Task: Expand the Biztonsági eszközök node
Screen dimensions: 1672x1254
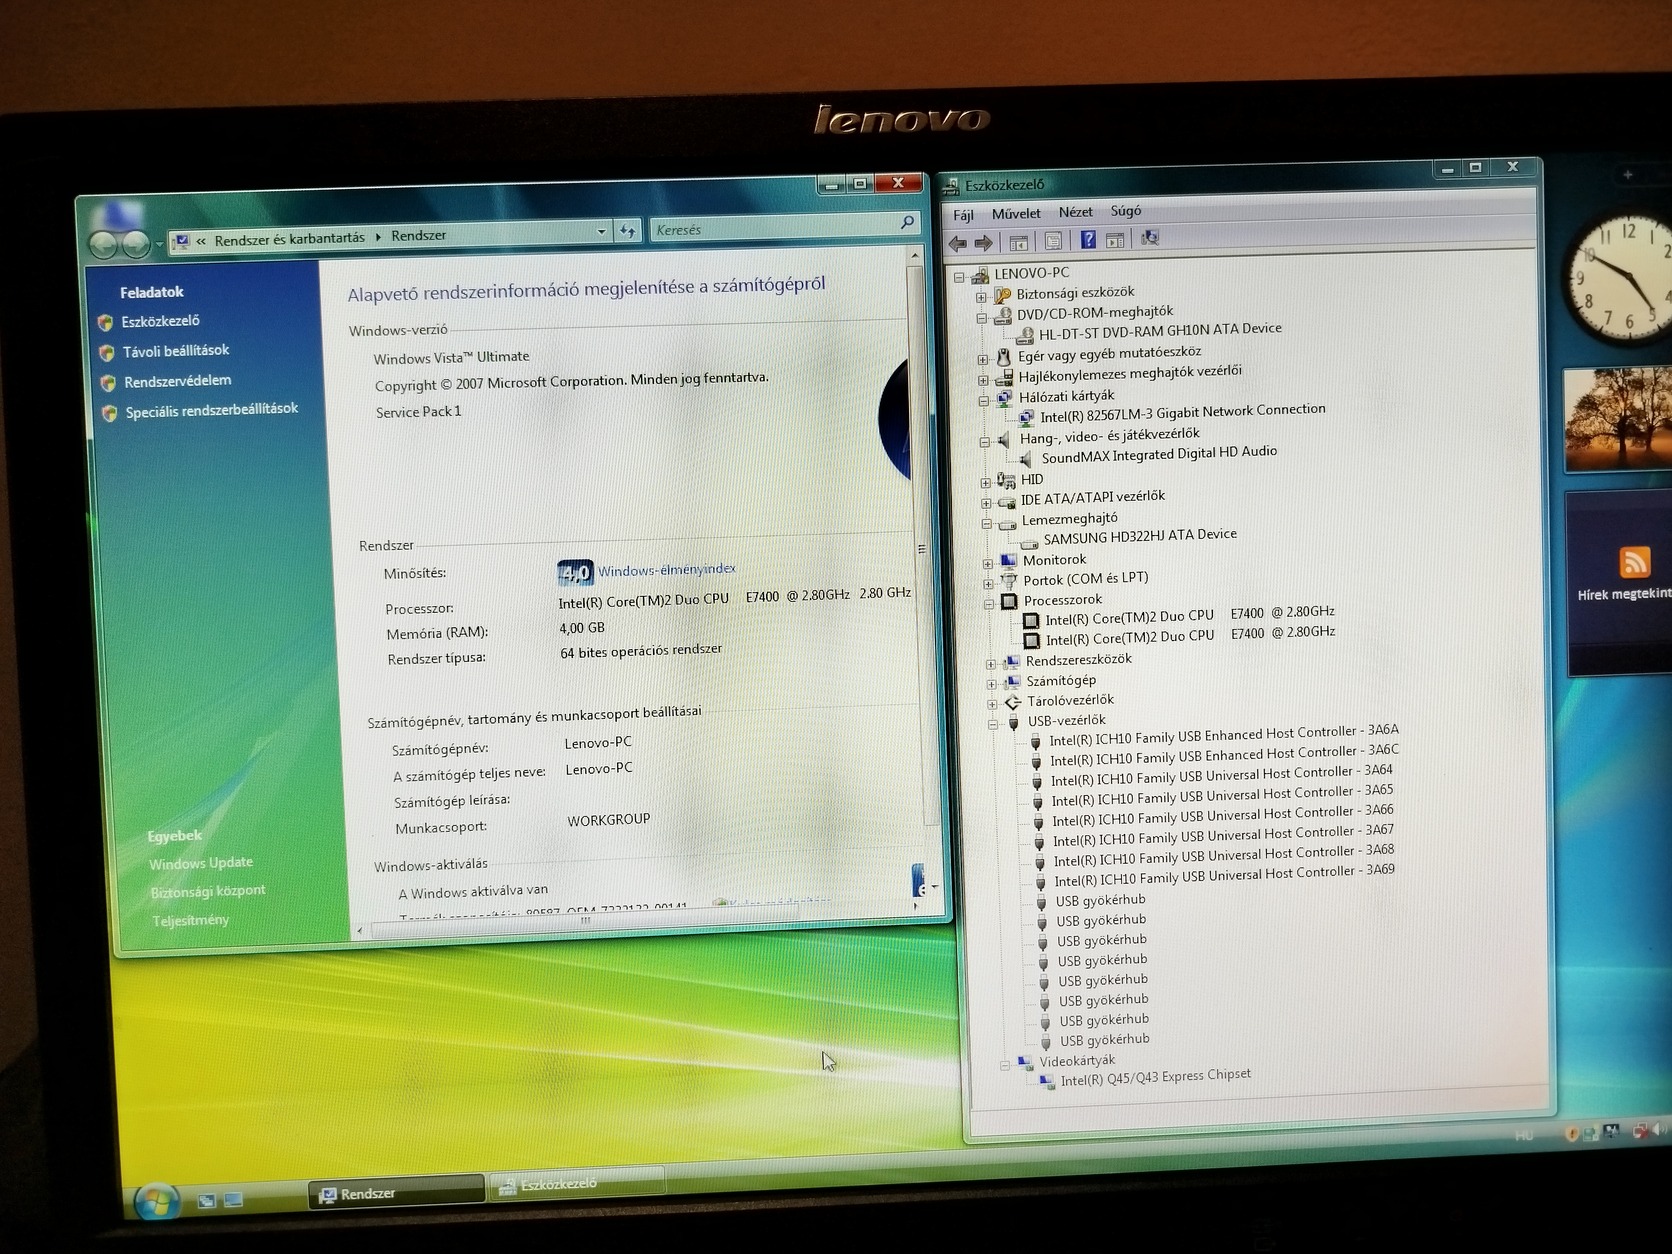Action: coord(981,297)
